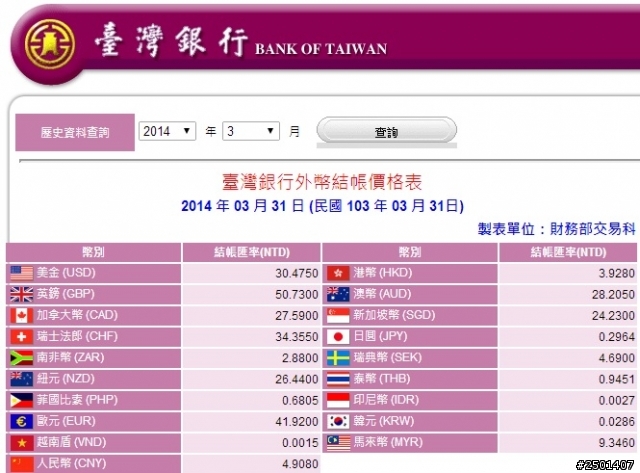Viewport: 640px width, 473px height.
Task: Select the 人民幣 (CNY) currency label
Action: [x=71, y=464]
